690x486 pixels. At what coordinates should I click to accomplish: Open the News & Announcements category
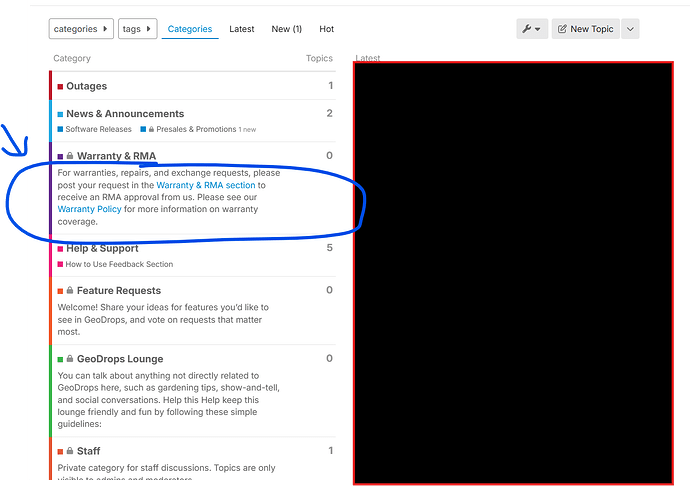(x=125, y=114)
